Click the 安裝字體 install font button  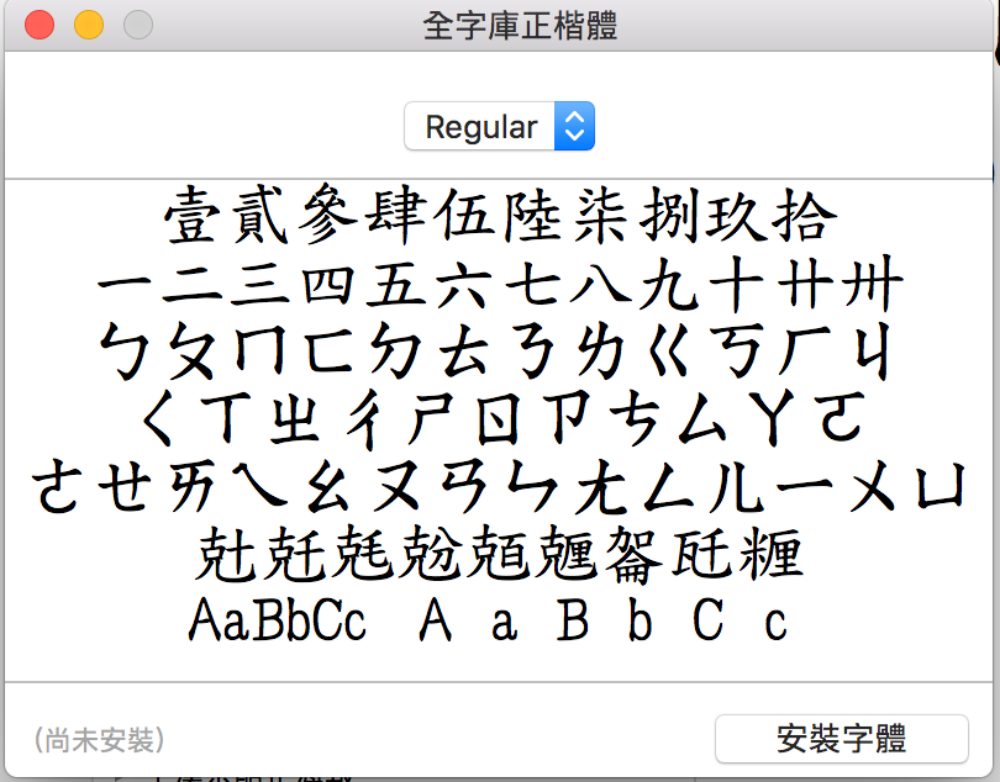coord(841,739)
